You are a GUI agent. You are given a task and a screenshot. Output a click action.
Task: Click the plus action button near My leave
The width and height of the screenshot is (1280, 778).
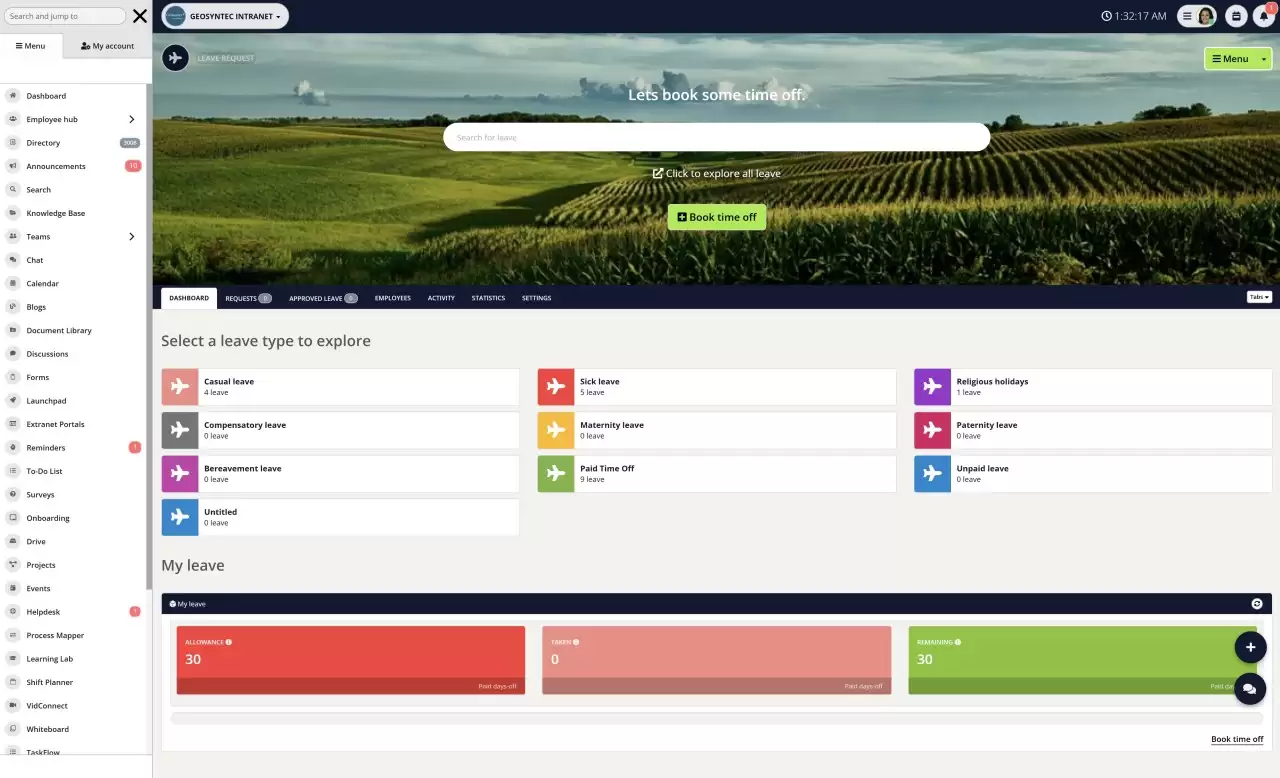[1250, 647]
